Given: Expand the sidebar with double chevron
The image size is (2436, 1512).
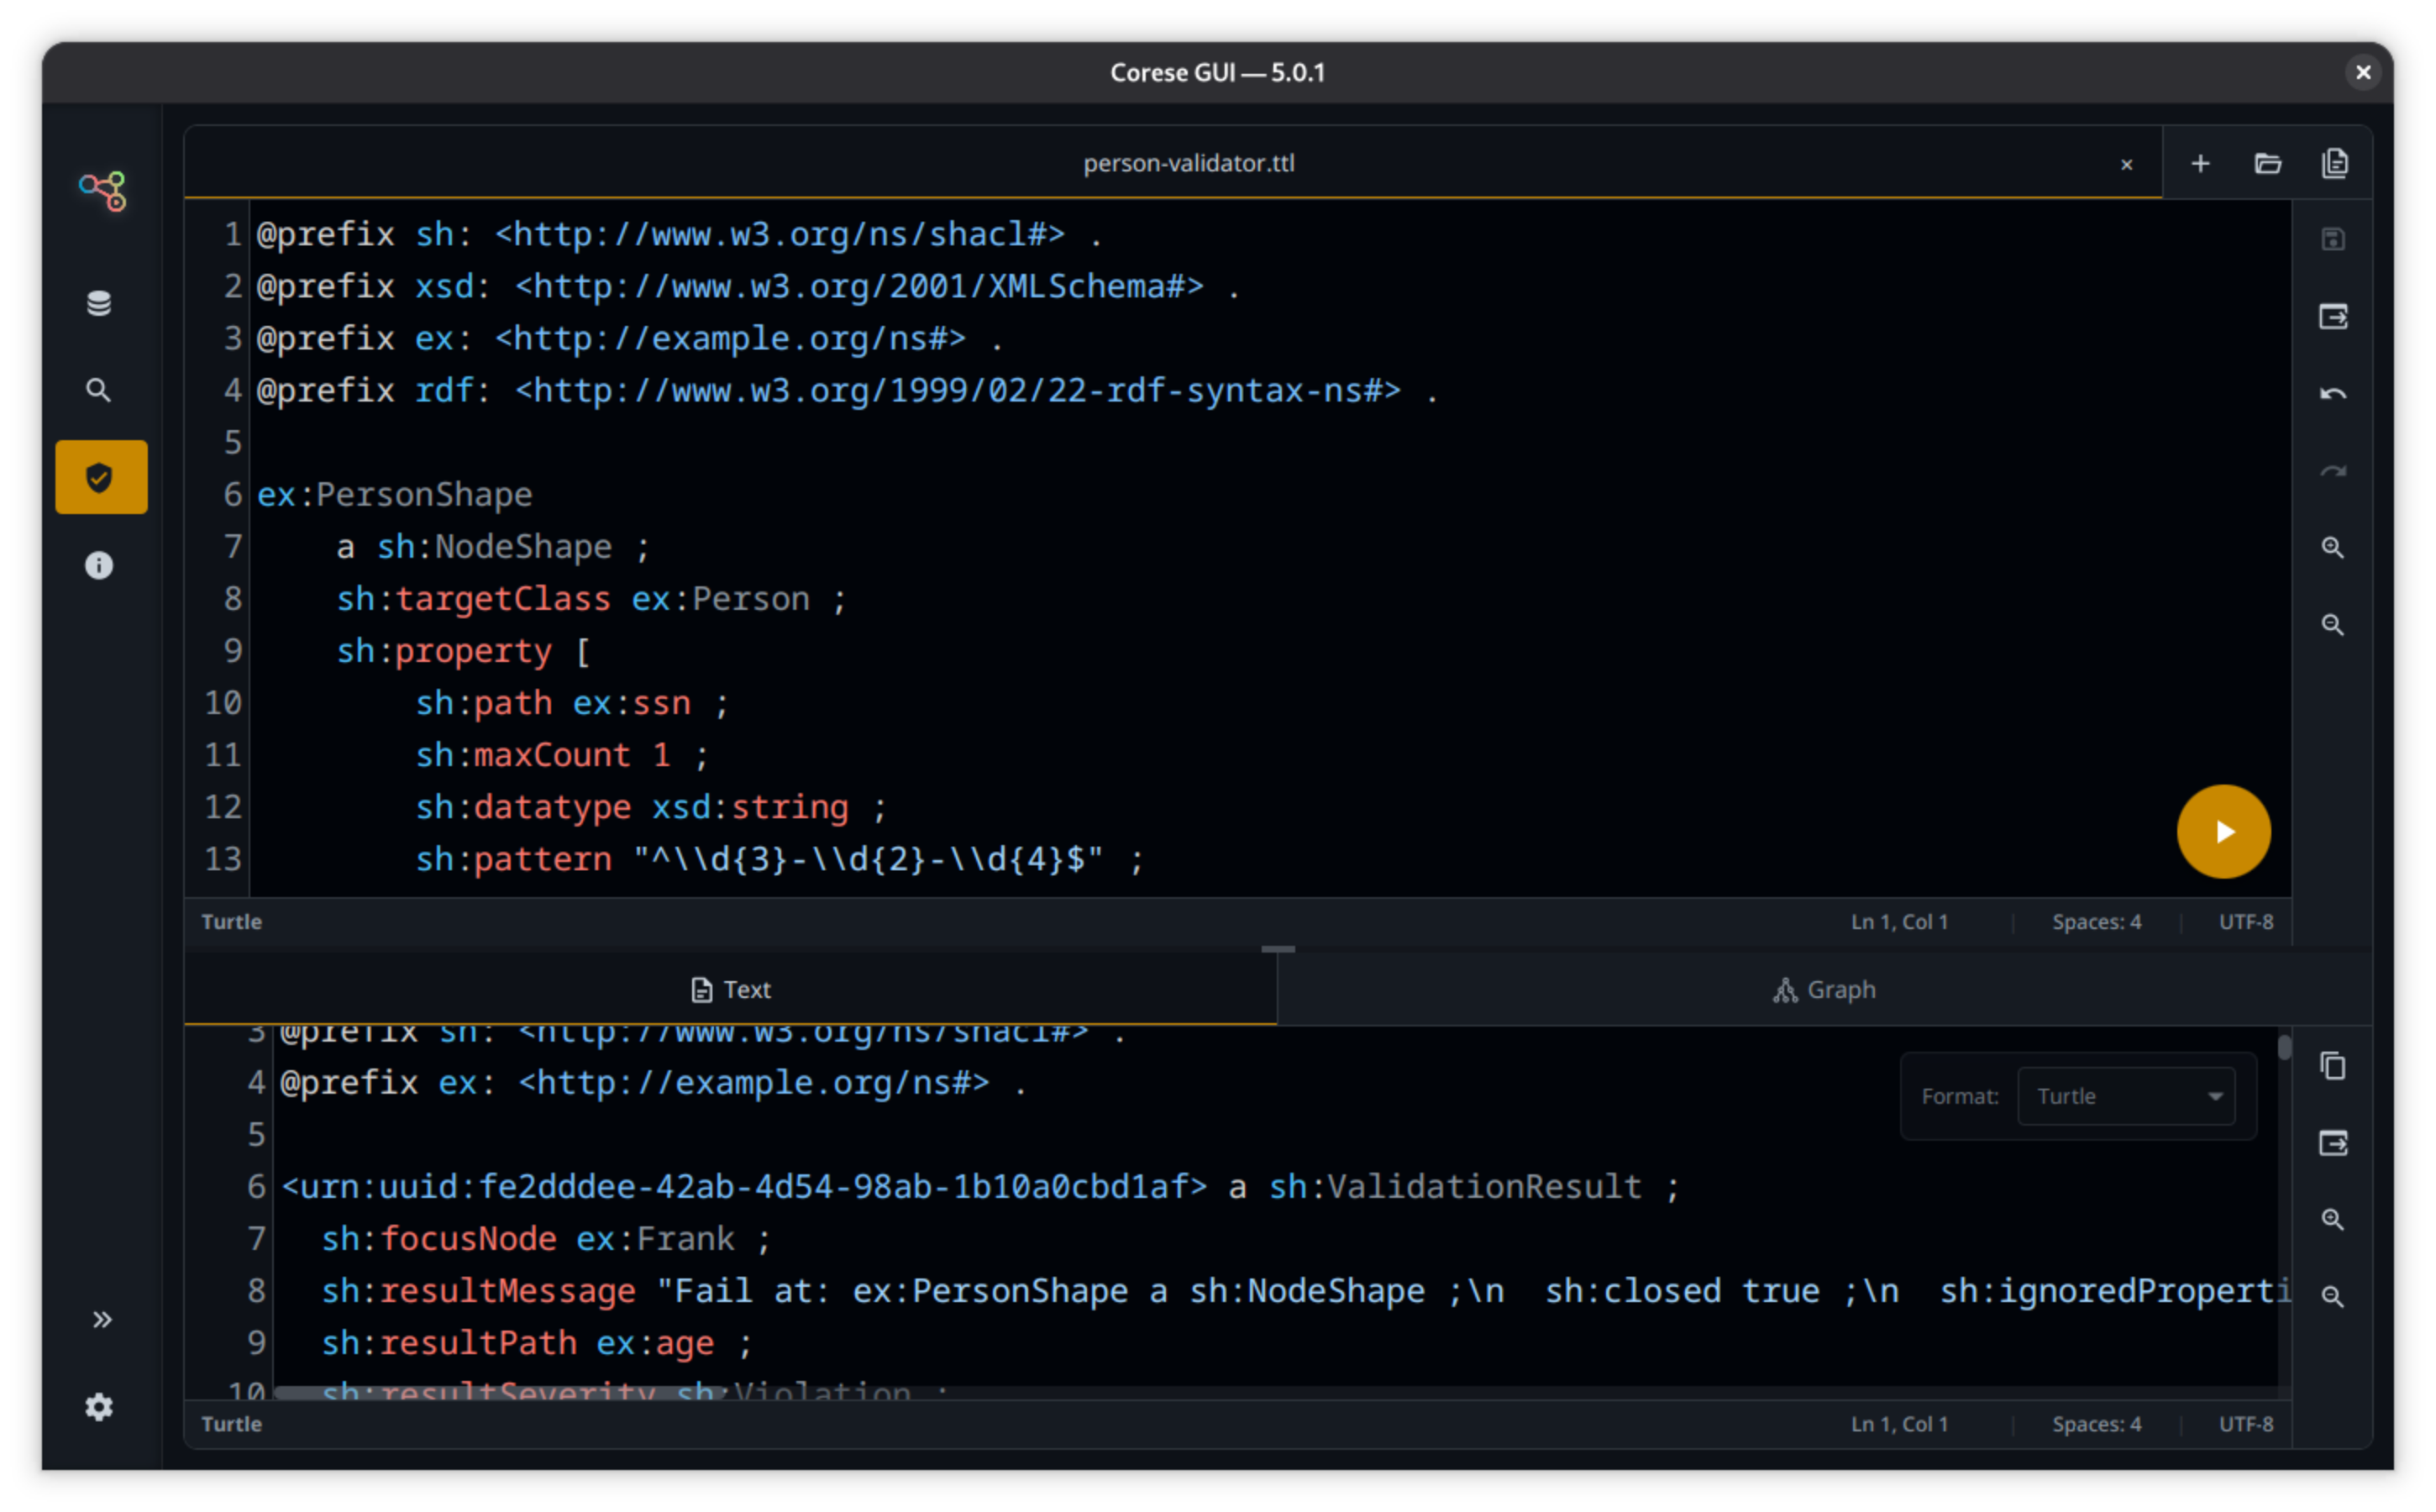Looking at the screenshot, I should pyautogui.click(x=101, y=1320).
